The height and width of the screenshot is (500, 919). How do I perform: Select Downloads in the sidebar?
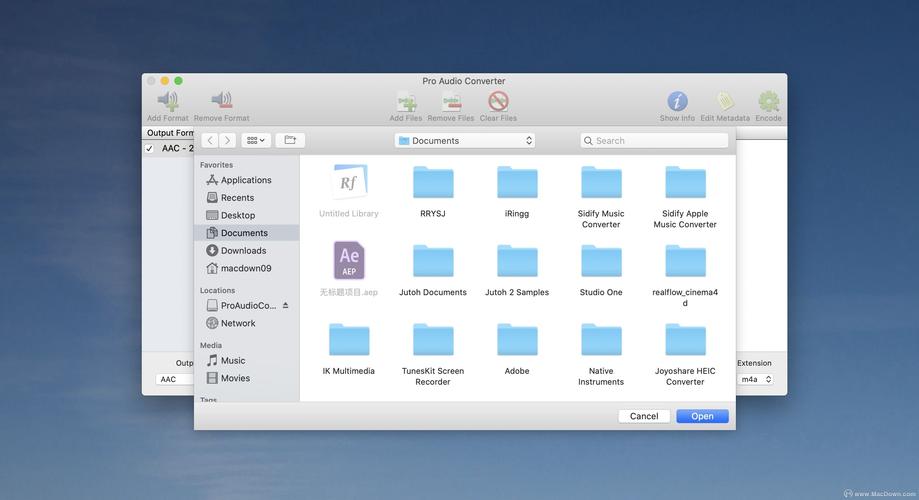(x=246, y=250)
